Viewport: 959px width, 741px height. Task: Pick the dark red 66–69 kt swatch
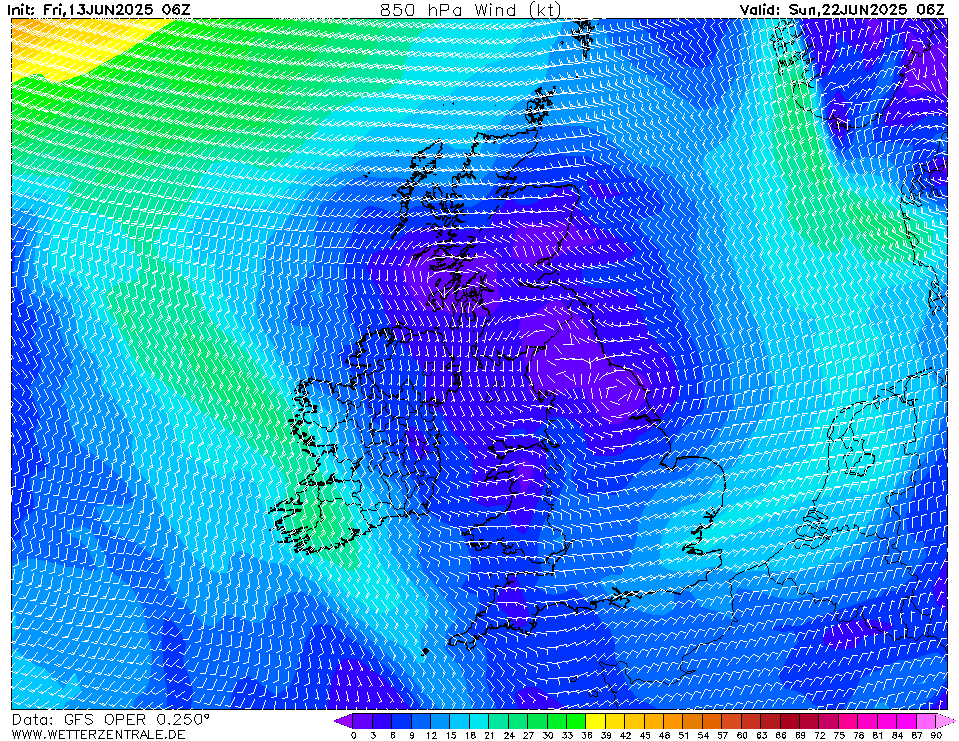(791, 721)
